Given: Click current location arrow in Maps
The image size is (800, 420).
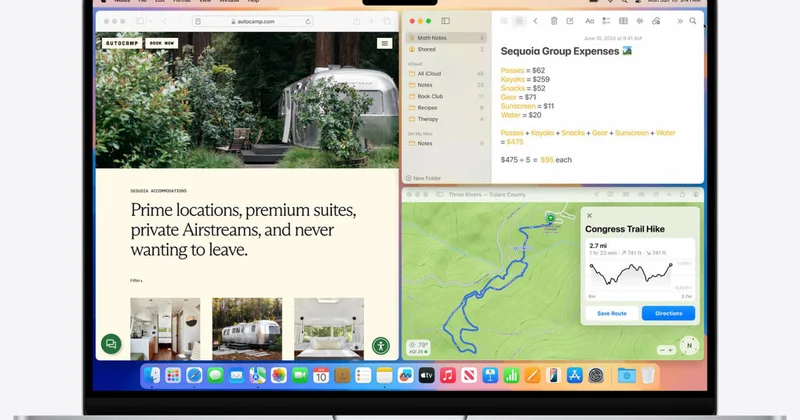Looking at the screenshot, I should pyautogui.click(x=595, y=194).
